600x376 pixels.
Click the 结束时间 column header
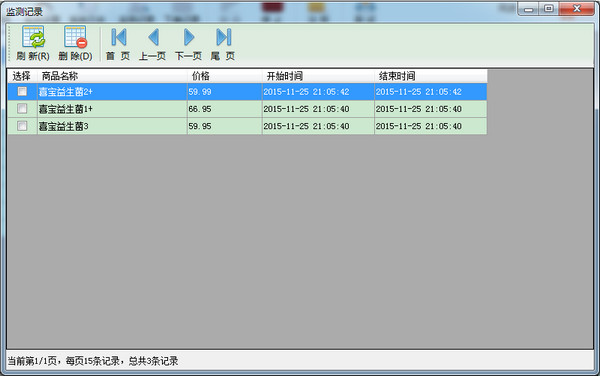coord(430,76)
